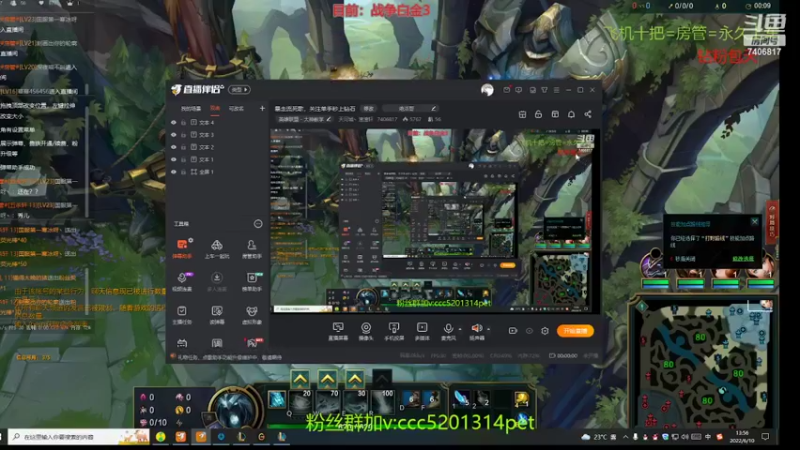Hide the 文本 2 layer
Screen dimensions: 800x450
point(173,147)
